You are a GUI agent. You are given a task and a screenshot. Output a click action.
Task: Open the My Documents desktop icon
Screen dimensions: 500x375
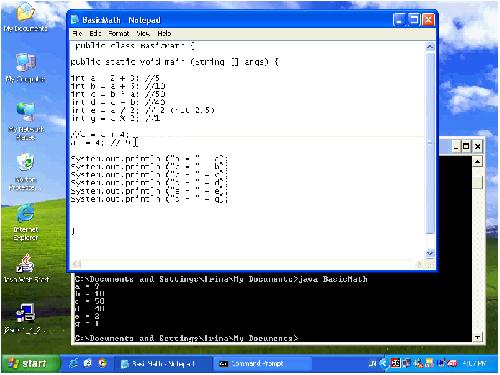[25, 17]
